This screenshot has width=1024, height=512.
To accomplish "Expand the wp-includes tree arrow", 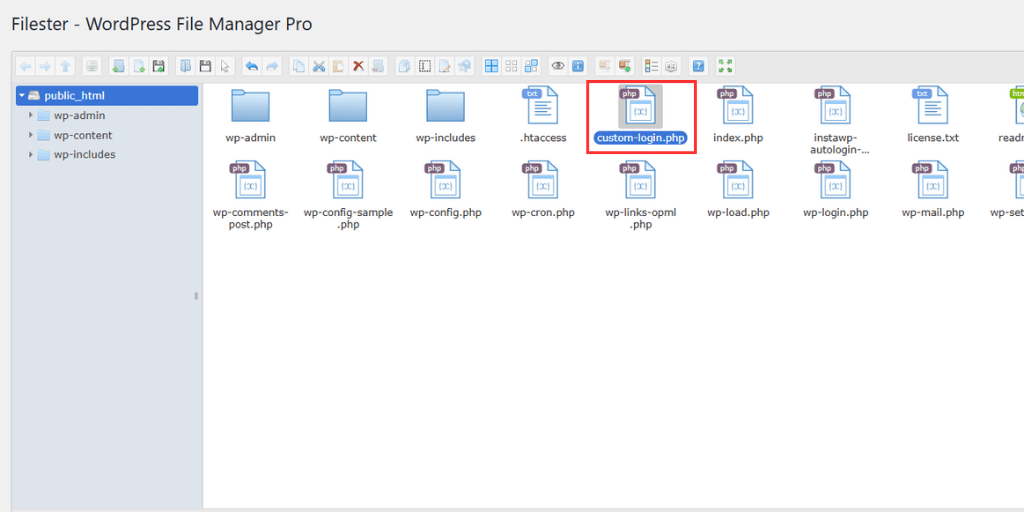I will [x=31, y=155].
